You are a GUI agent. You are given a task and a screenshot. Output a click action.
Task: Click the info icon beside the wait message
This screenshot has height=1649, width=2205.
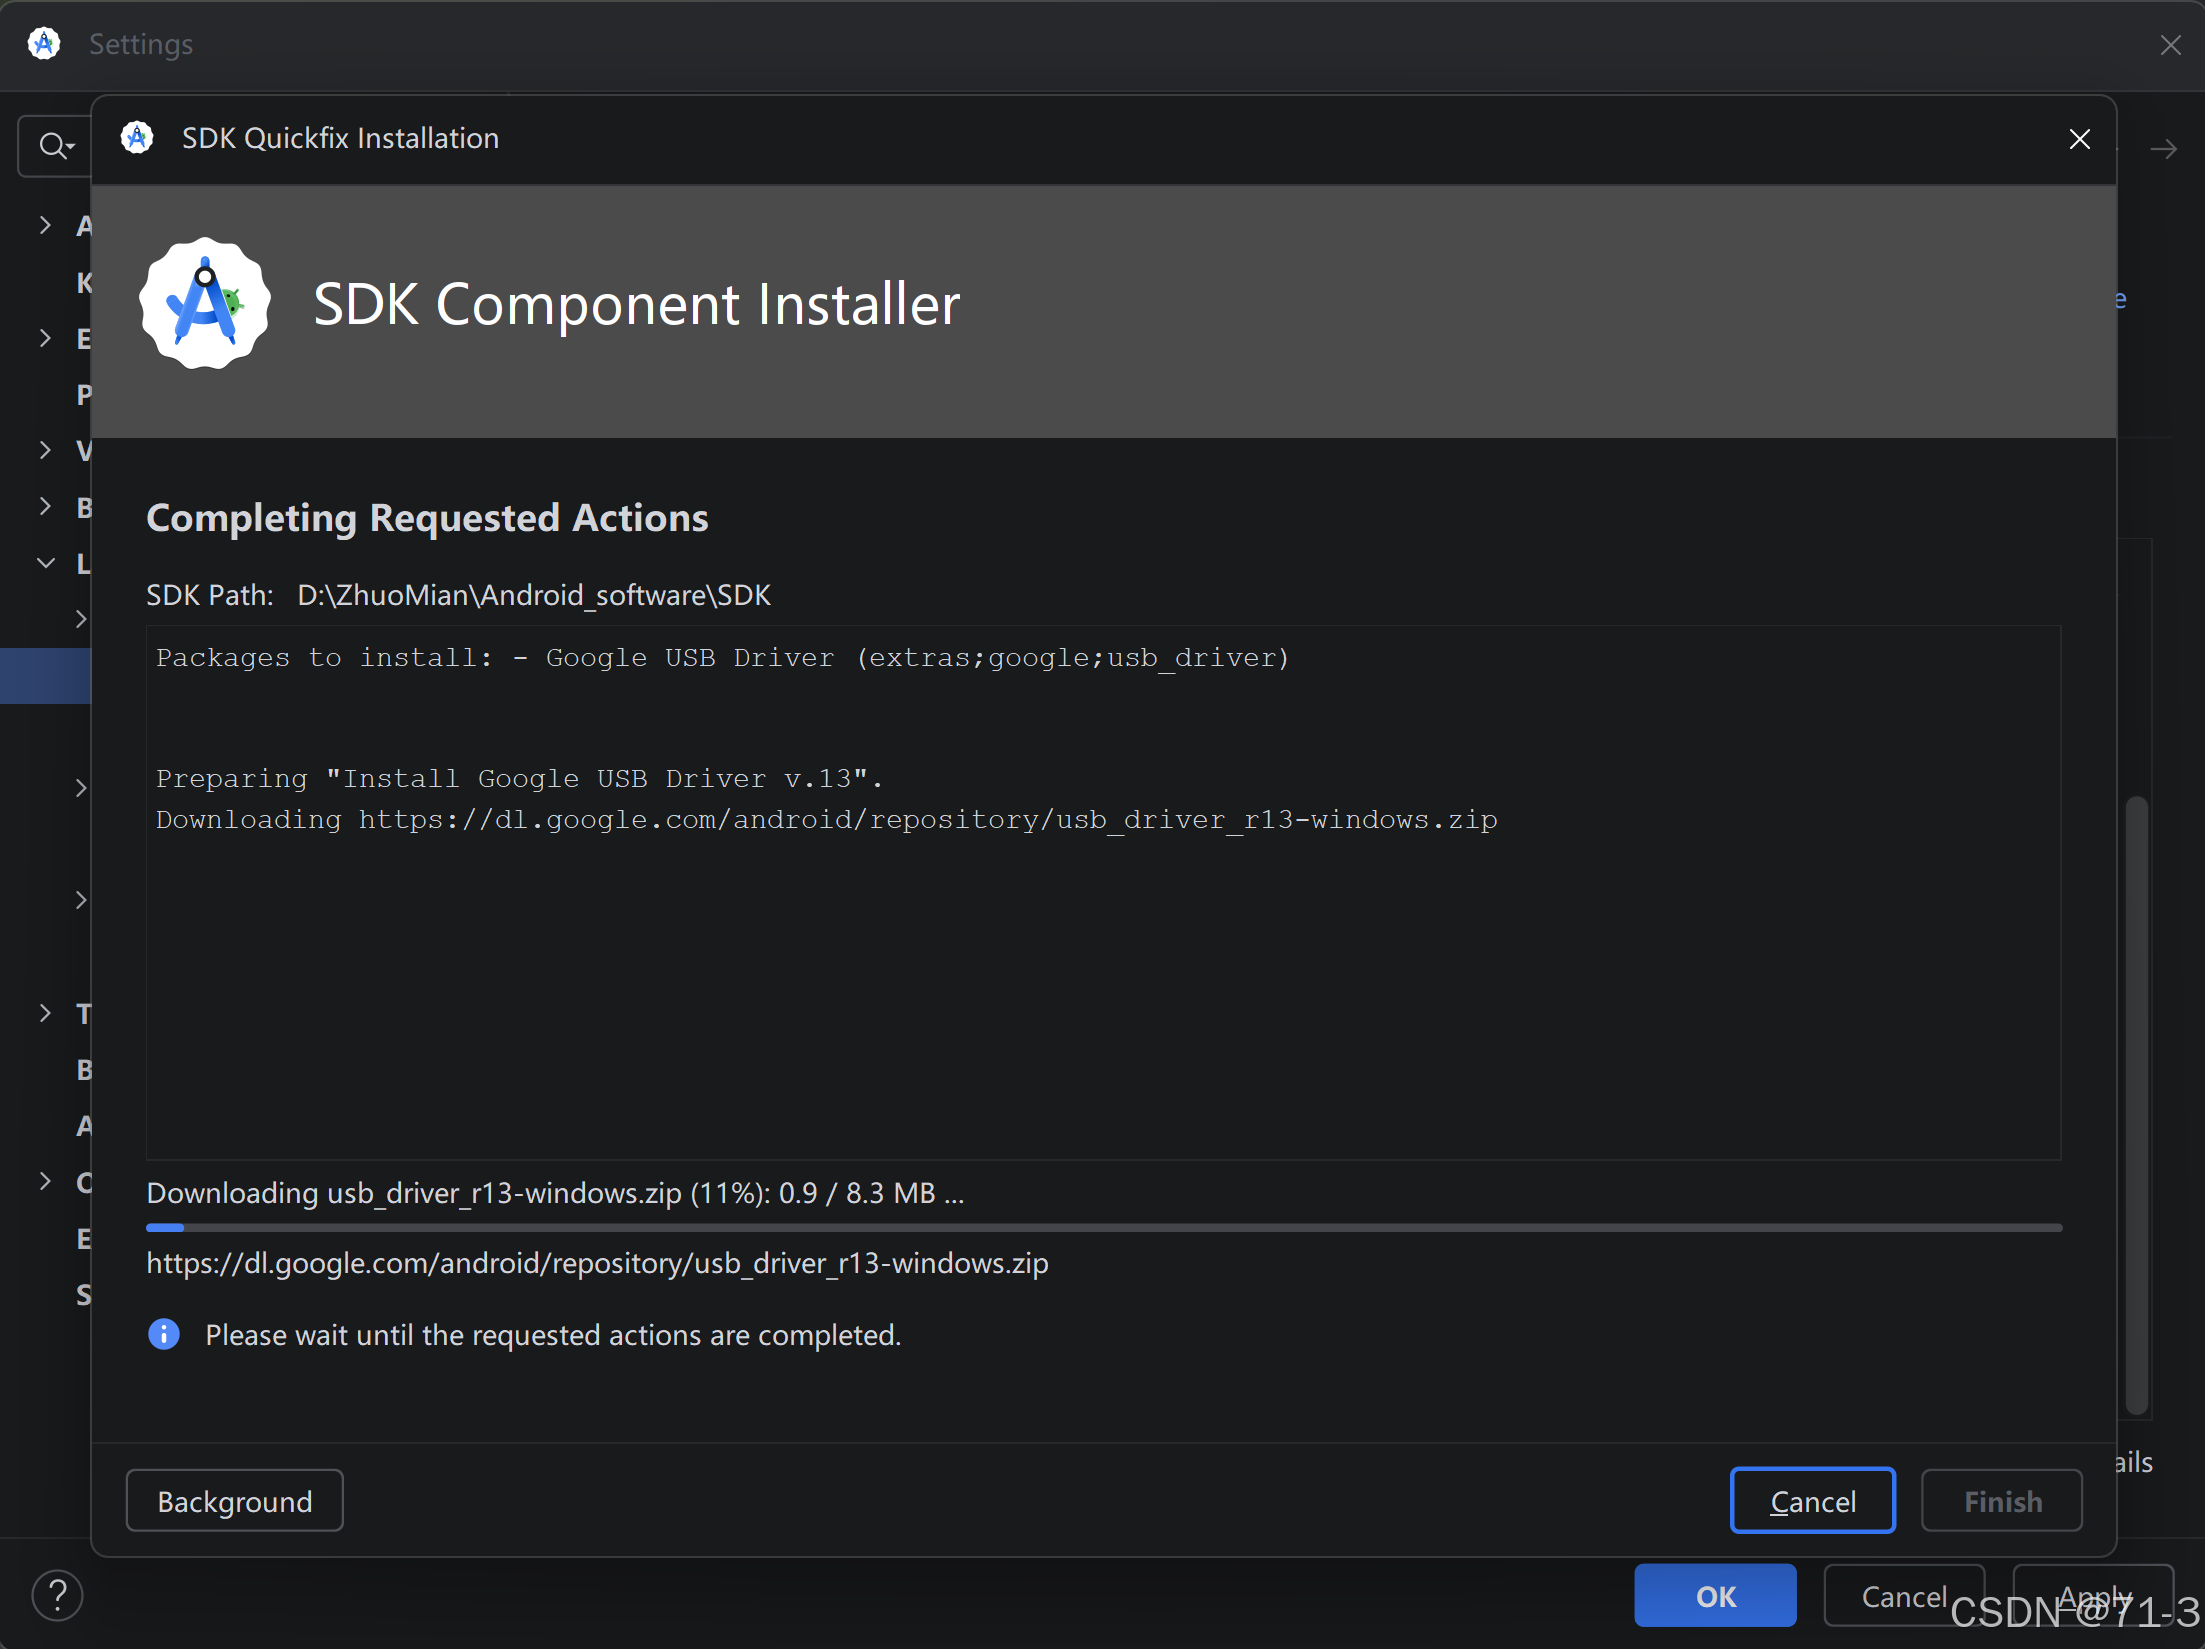164,1334
